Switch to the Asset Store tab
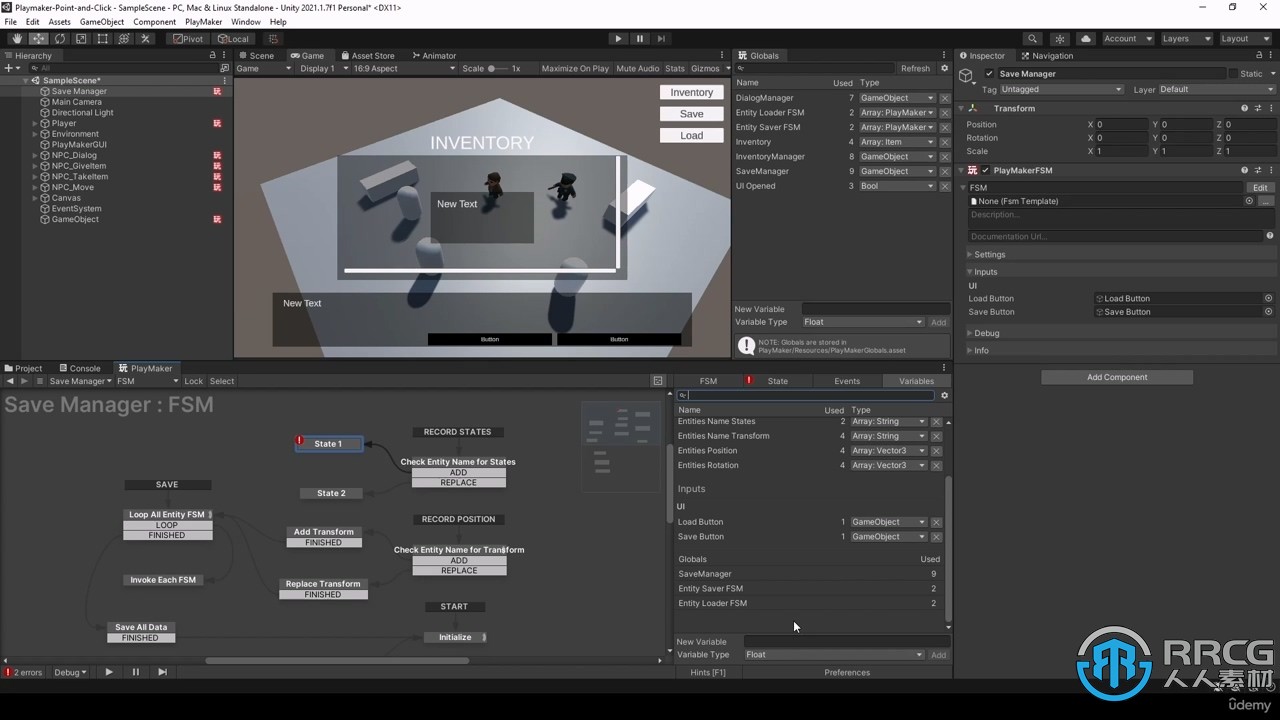Viewport: 1280px width, 720px height. pyautogui.click(x=367, y=56)
